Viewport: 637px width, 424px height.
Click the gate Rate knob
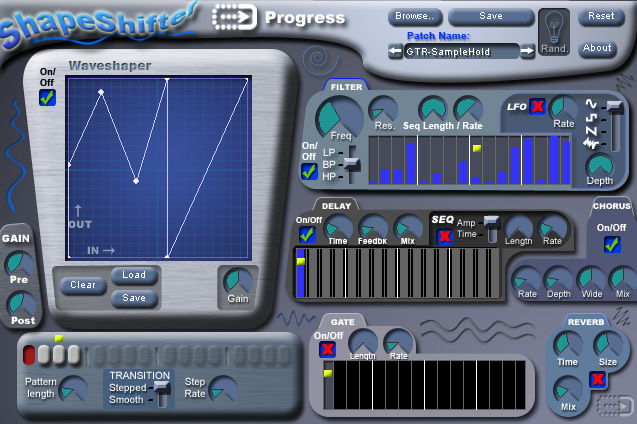[x=398, y=340]
